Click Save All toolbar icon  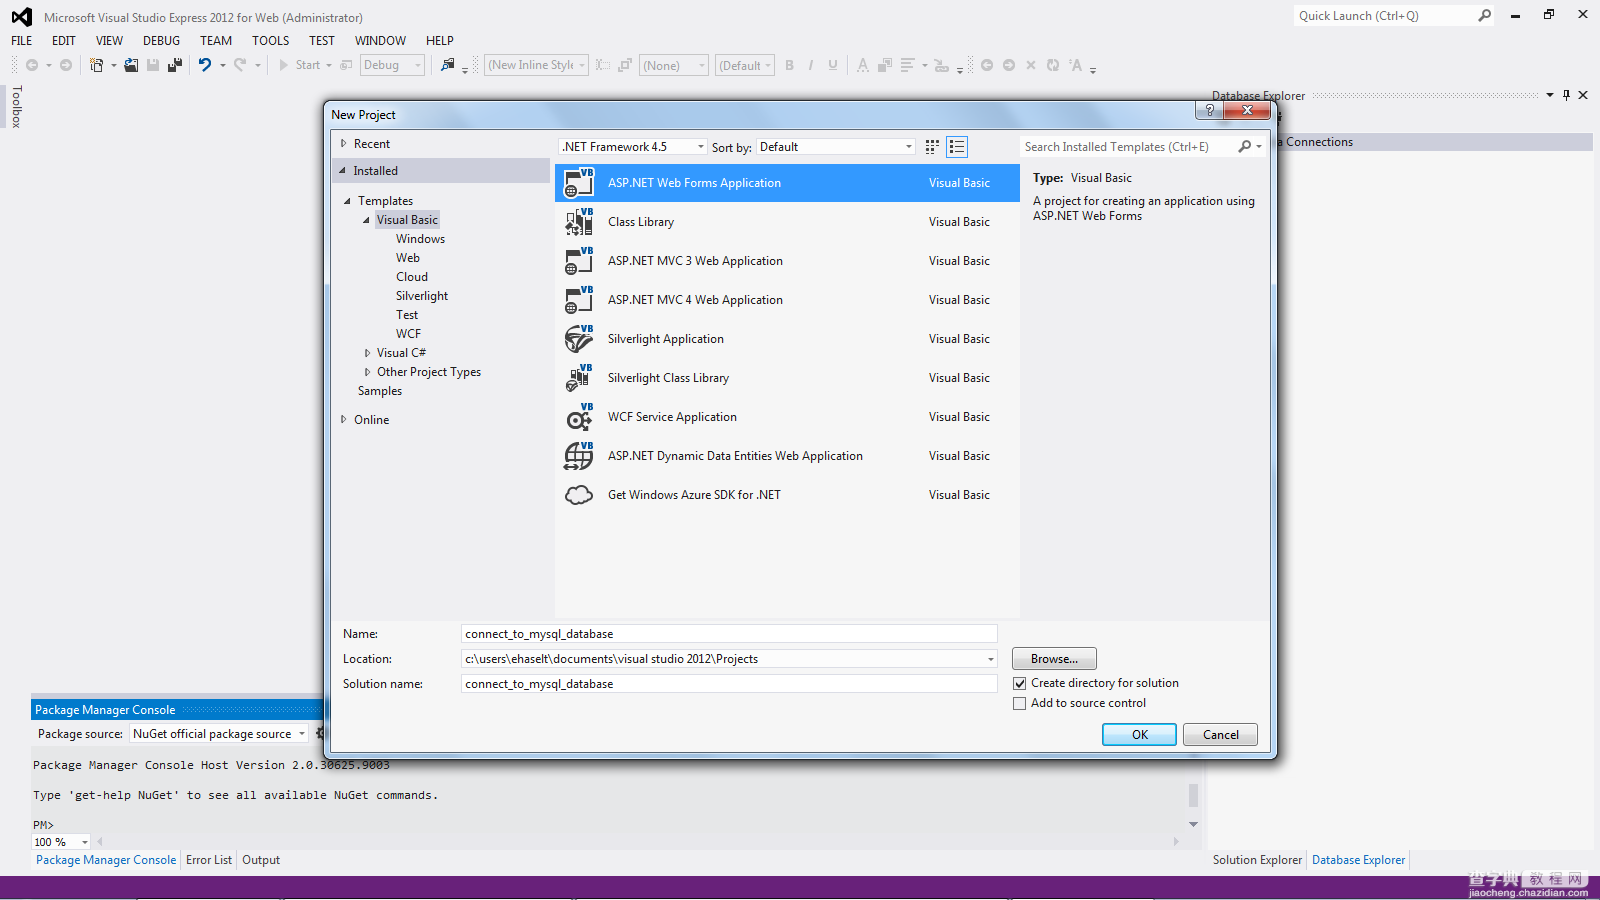[x=175, y=65]
